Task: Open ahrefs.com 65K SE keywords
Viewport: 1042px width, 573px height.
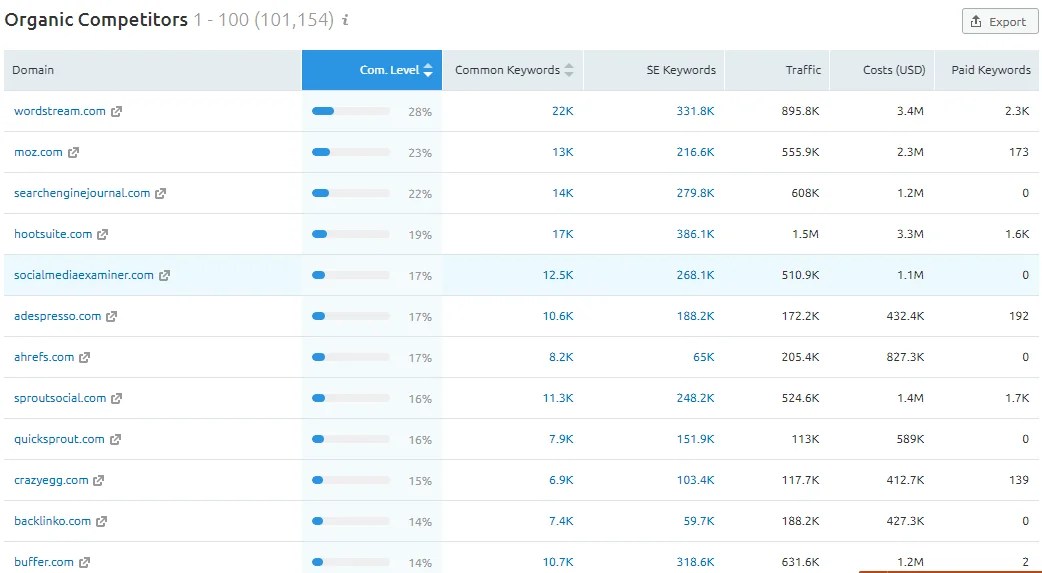Action: [704, 357]
